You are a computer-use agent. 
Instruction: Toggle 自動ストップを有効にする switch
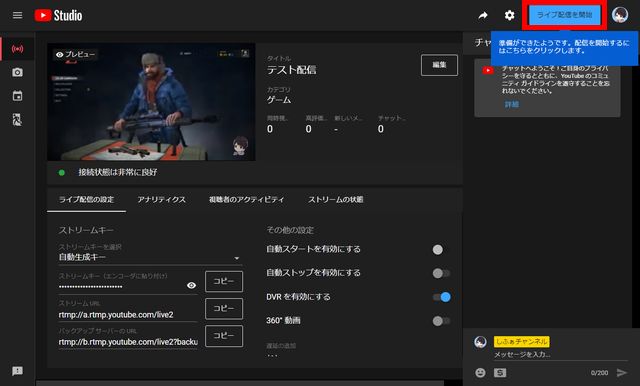pyautogui.click(x=441, y=273)
